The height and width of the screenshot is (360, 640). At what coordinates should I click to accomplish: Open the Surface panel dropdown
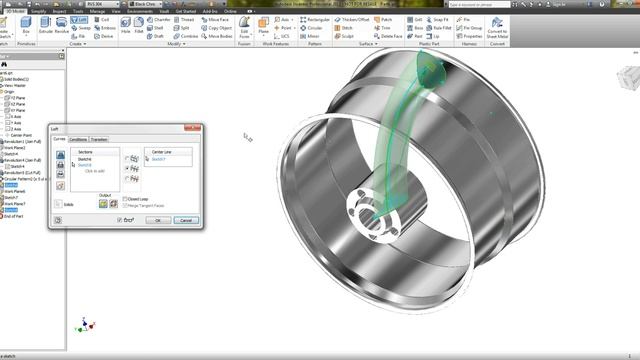[368, 44]
